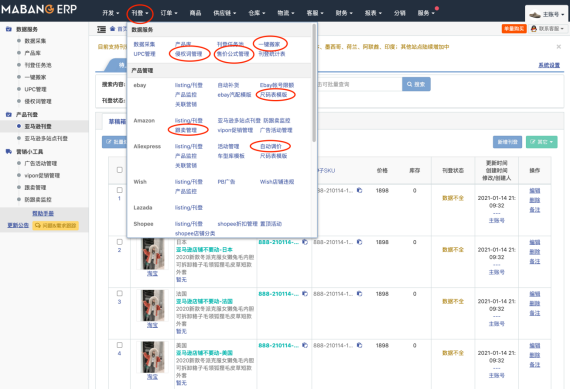Open product thumbnail in row 4

[153, 357]
